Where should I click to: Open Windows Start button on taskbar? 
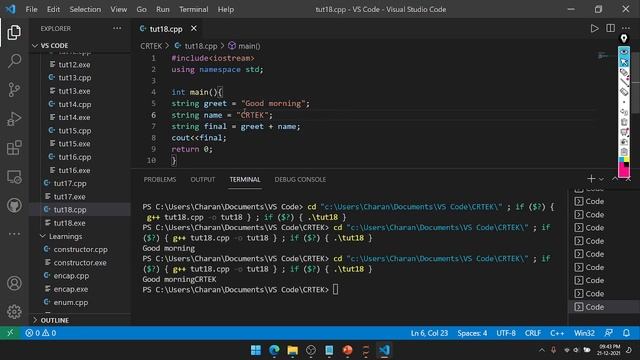point(256,350)
